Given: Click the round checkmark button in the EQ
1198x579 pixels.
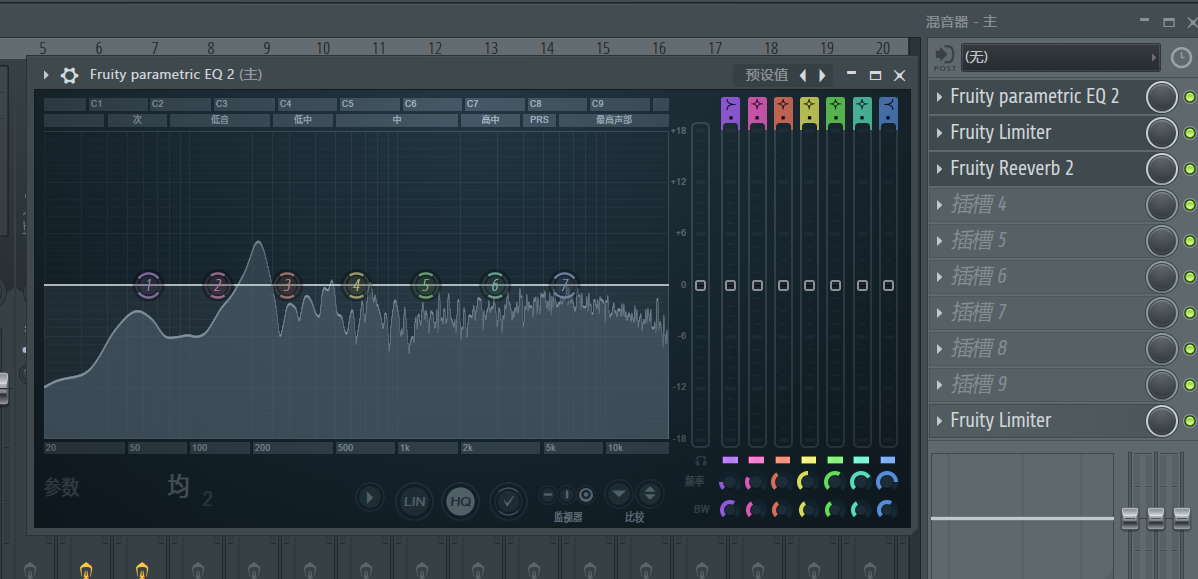Looking at the screenshot, I should coord(508,501).
